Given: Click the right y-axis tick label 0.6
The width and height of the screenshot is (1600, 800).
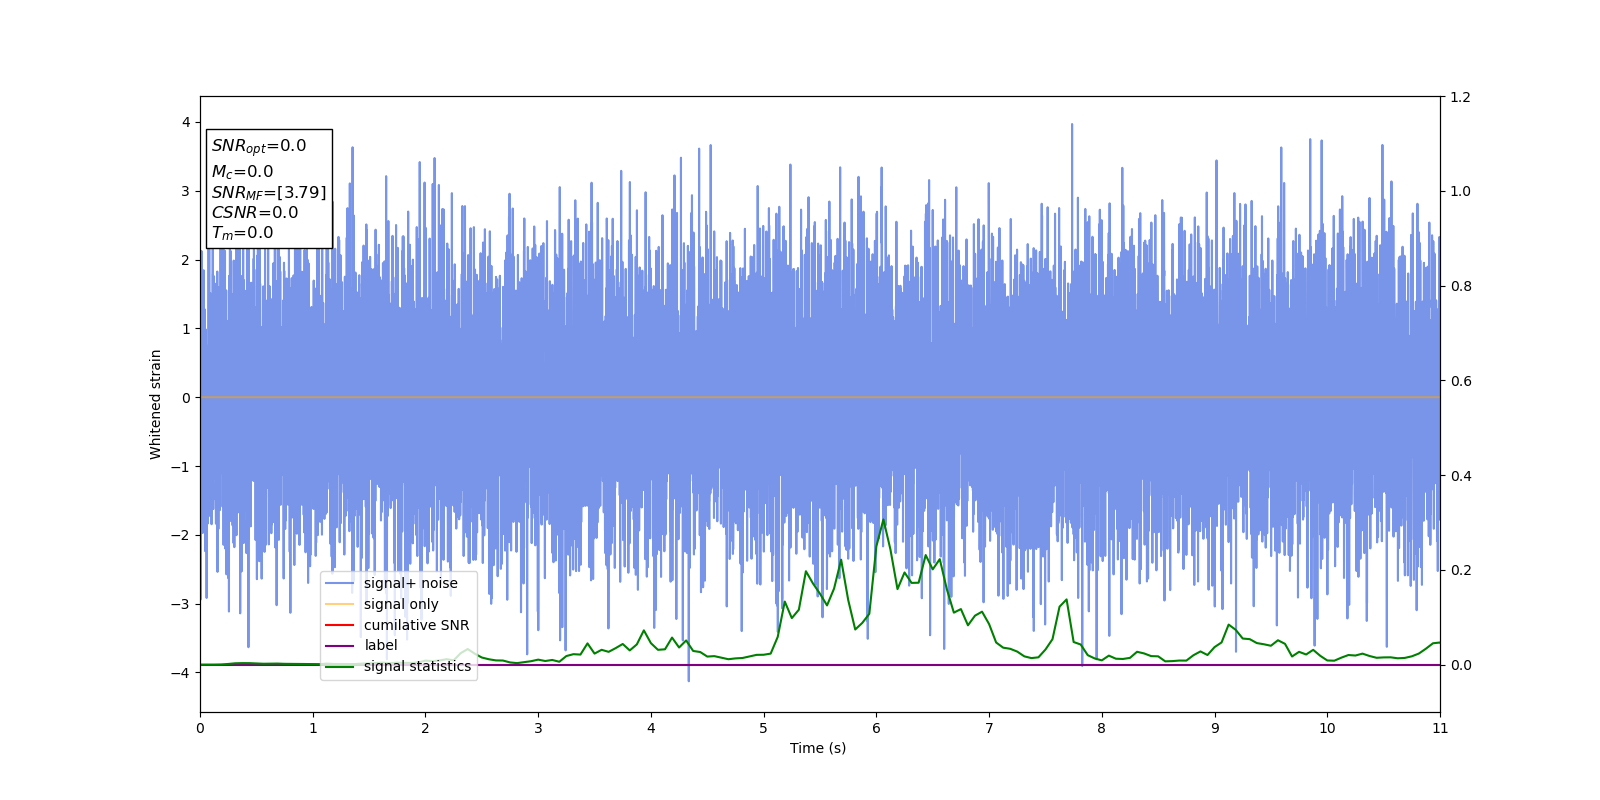Looking at the screenshot, I should [x=1460, y=381].
